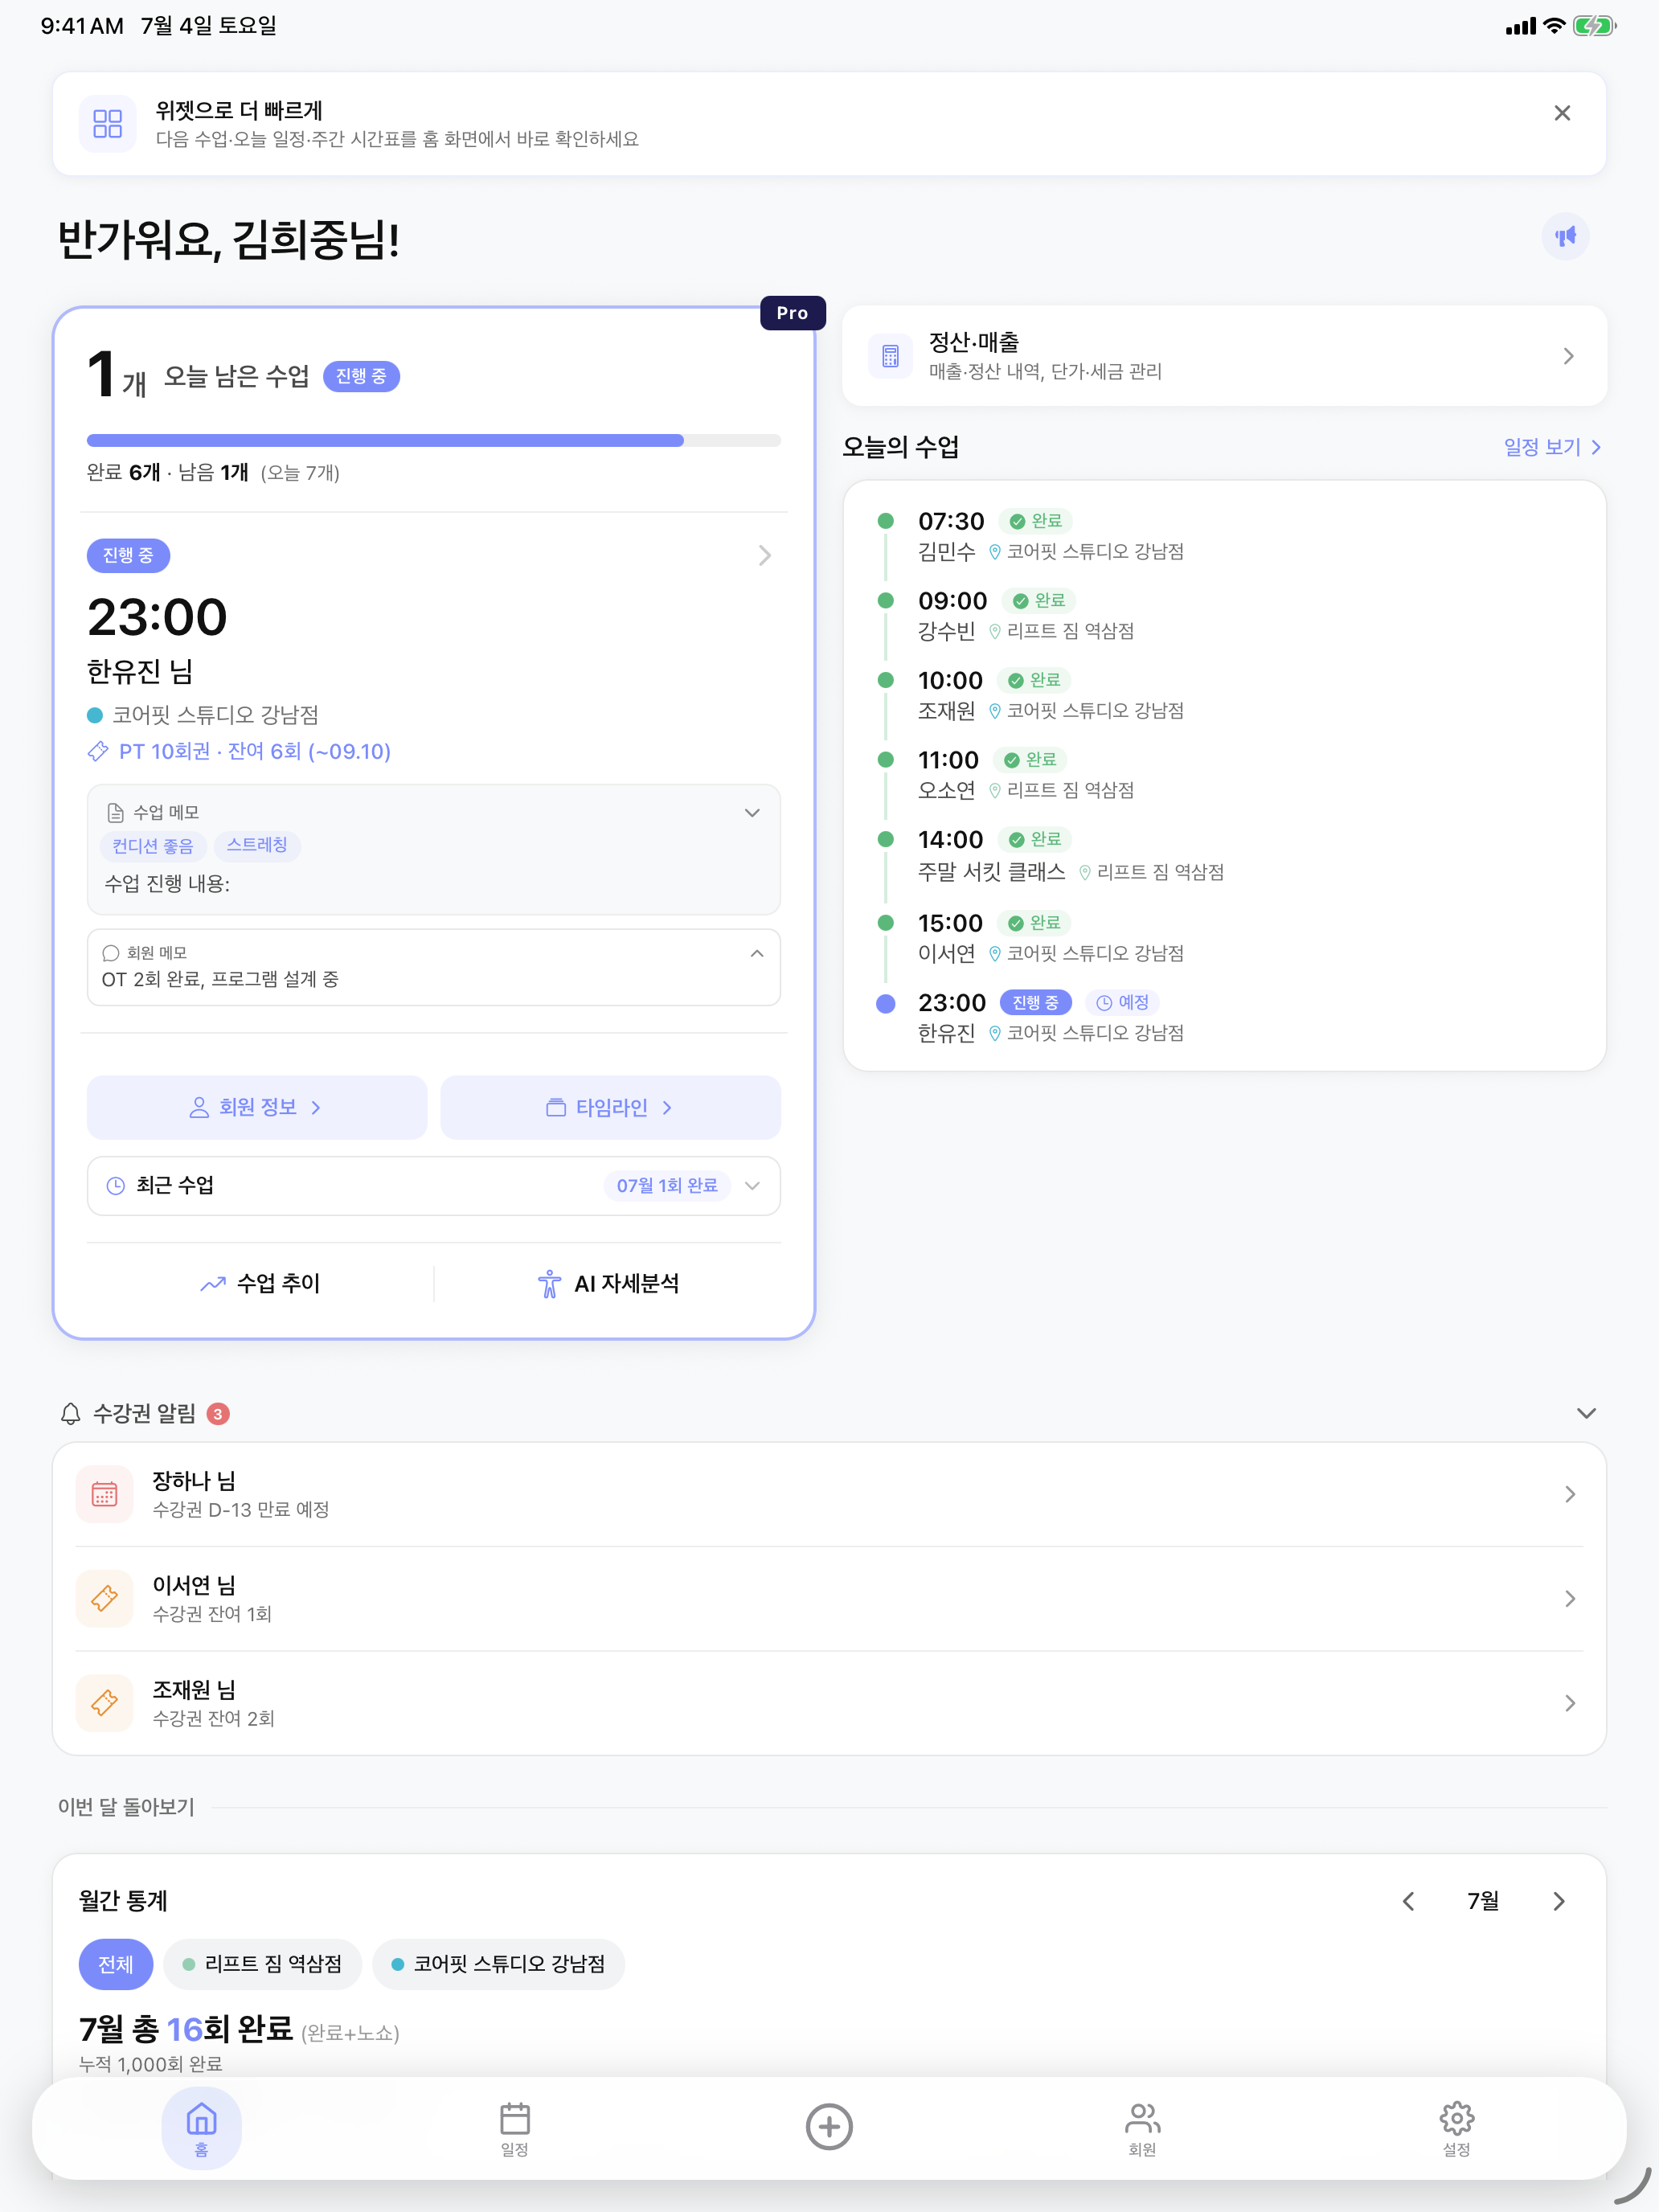Image resolution: width=1659 pixels, height=2212 pixels.
Task: Select the 15:00 이서연 lesson row
Action: pos(1224,937)
